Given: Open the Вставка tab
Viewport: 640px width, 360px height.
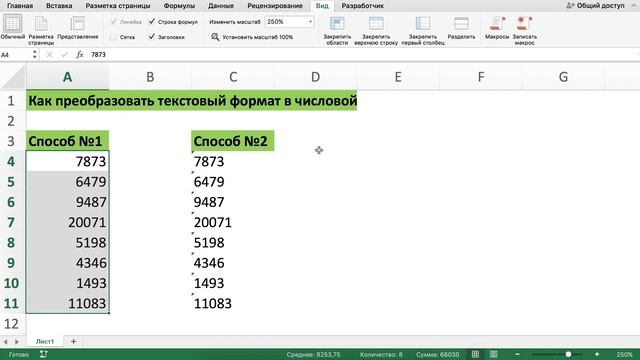Looking at the screenshot, I should 59,6.
